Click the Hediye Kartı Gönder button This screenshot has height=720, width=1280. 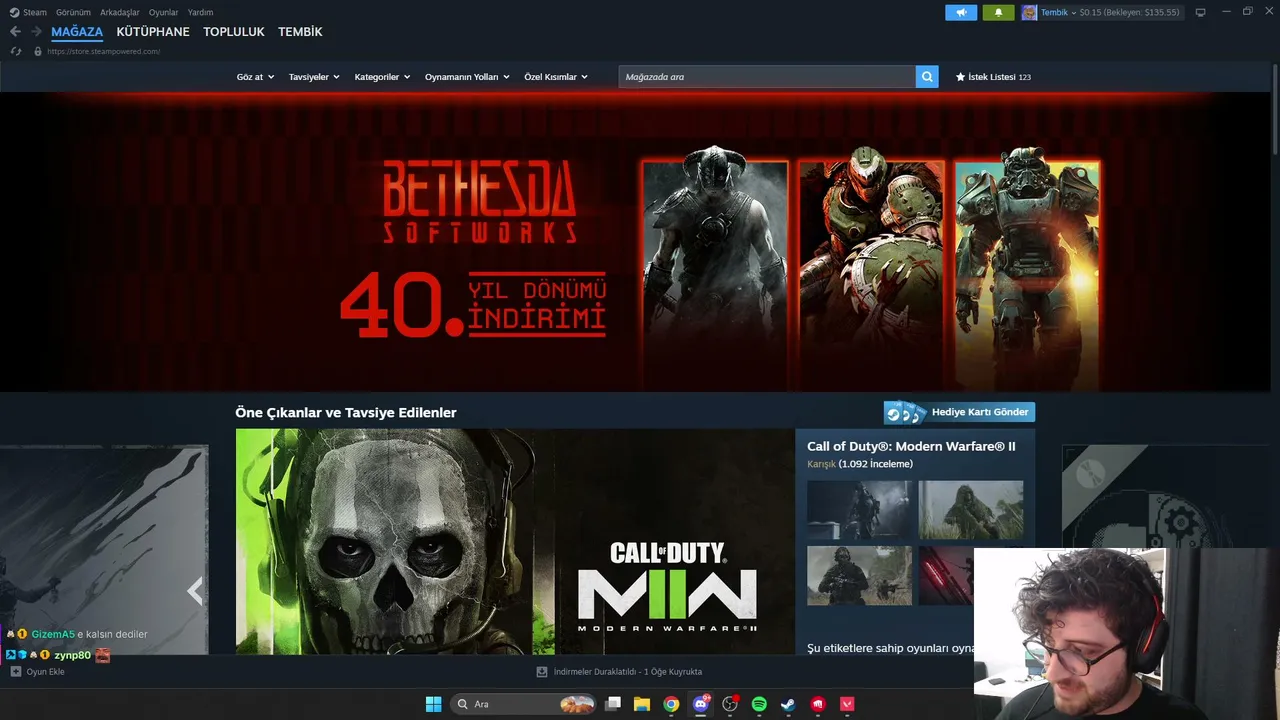pyautogui.click(x=959, y=412)
